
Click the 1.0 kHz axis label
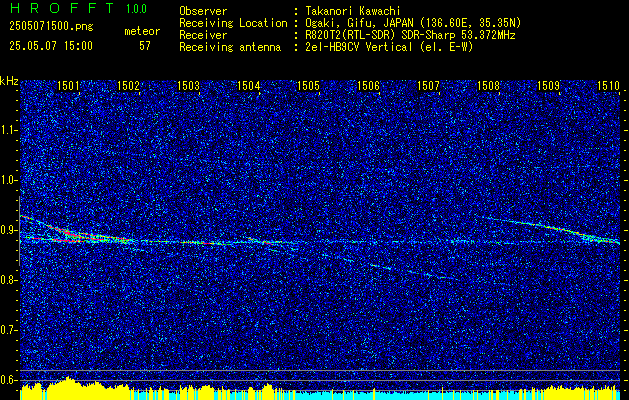(8, 181)
